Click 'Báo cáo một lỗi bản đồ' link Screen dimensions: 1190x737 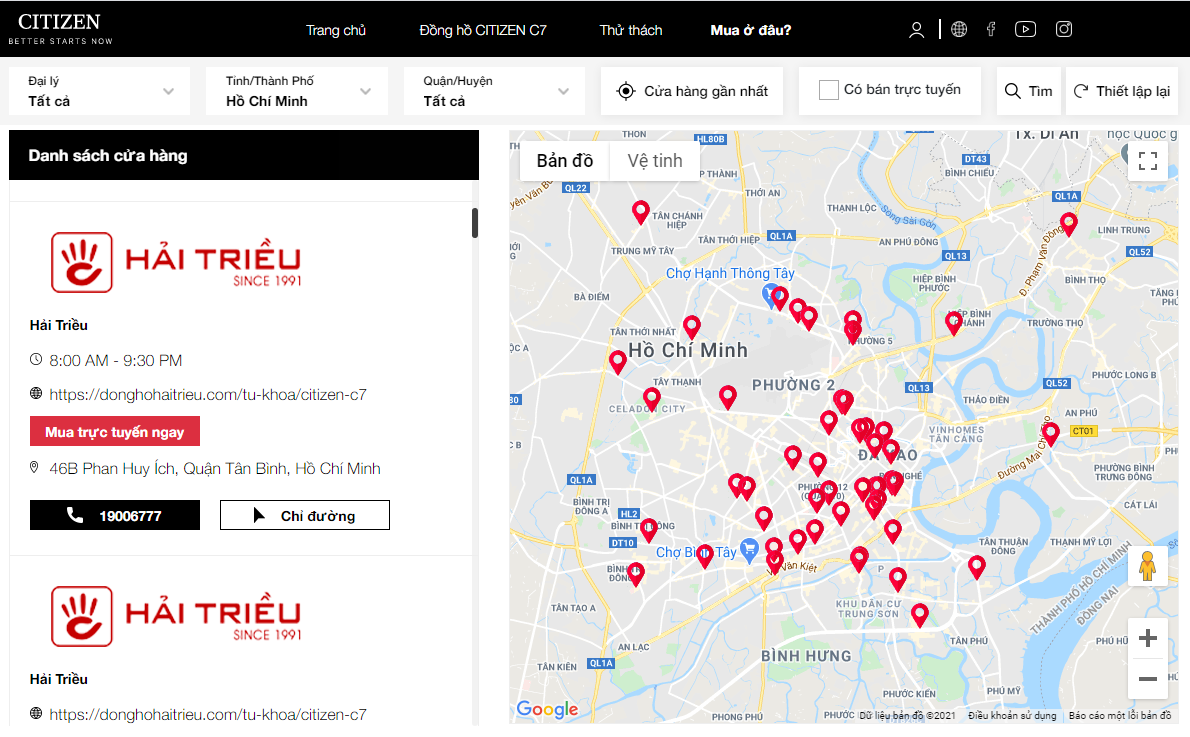(1119, 716)
